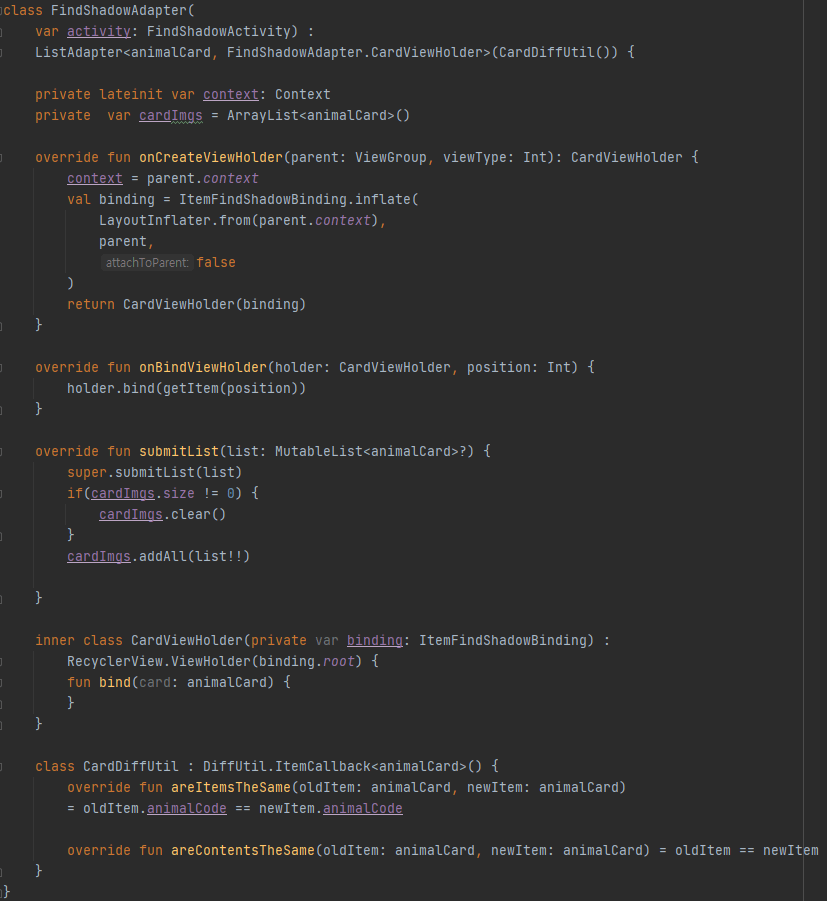Click the underlined context property
The width and height of the screenshot is (827, 901).
(230, 94)
